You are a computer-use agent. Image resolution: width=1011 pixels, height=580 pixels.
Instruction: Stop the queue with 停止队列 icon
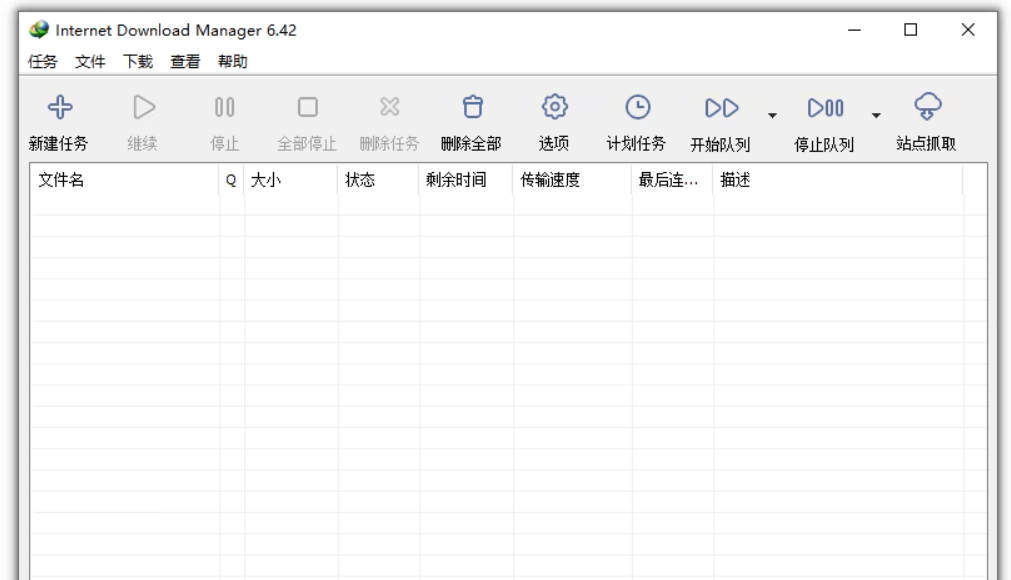tap(826, 107)
